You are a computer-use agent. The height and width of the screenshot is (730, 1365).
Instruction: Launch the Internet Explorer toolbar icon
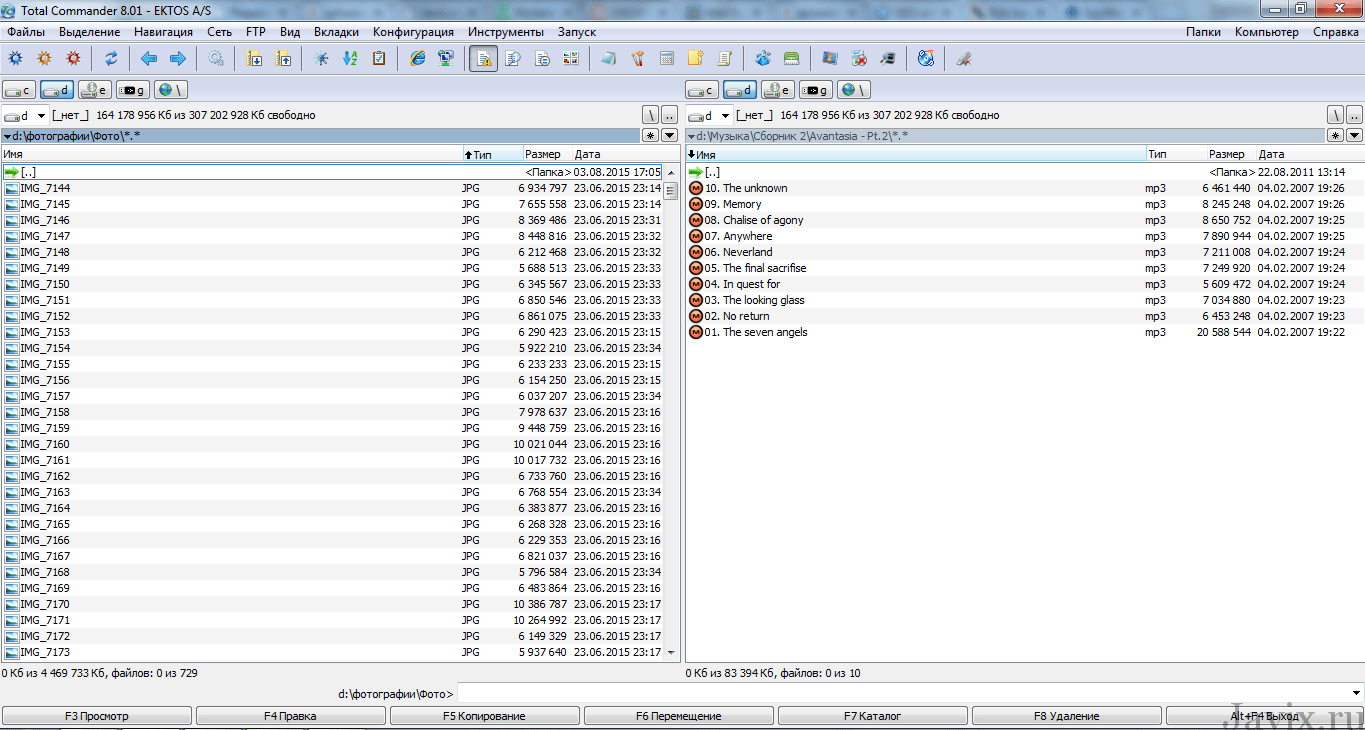point(418,58)
